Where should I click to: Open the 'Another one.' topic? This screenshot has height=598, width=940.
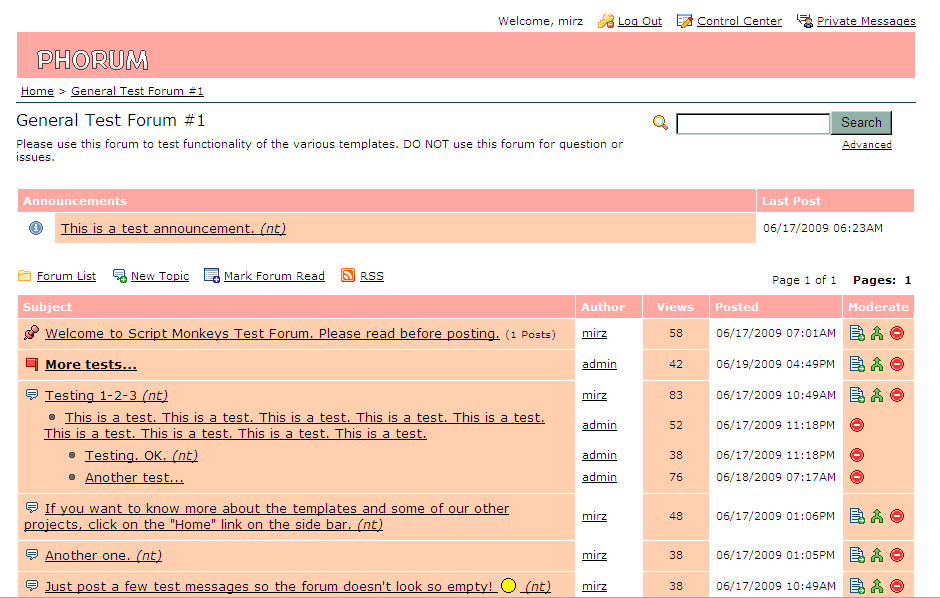(103, 555)
